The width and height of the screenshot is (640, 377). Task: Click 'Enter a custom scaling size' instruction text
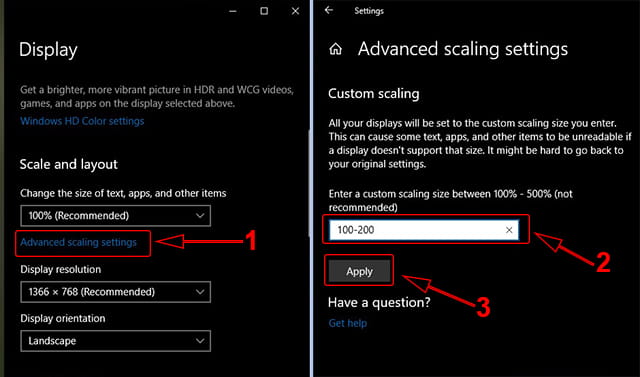(451, 200)
